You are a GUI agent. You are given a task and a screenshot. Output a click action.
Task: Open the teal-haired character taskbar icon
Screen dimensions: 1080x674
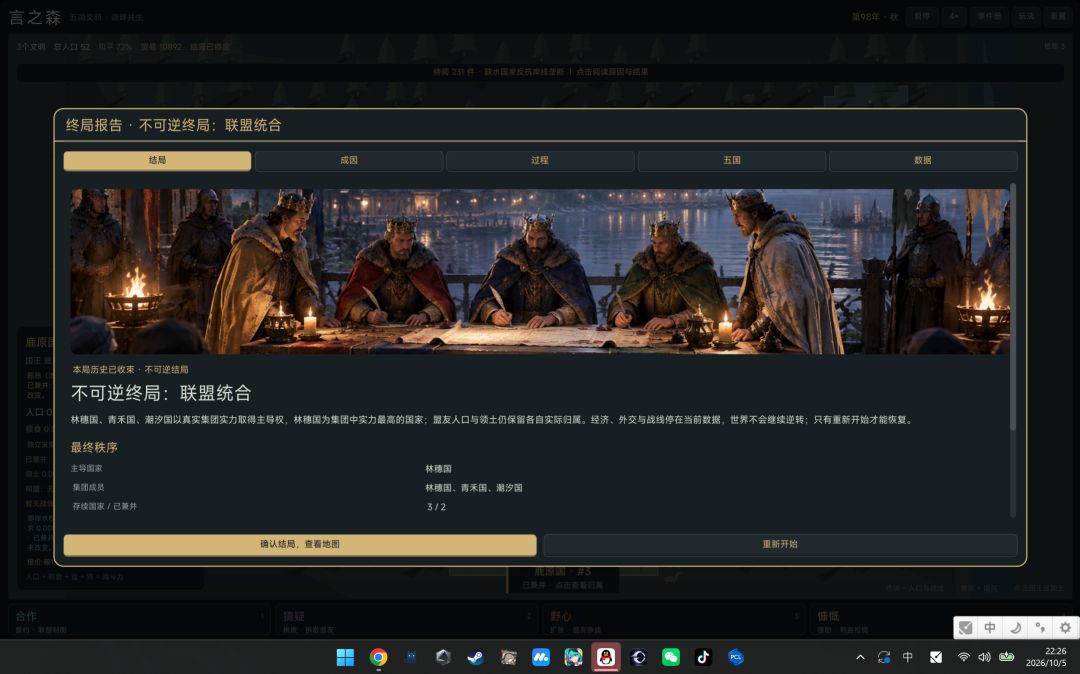[x=573, y=657]
